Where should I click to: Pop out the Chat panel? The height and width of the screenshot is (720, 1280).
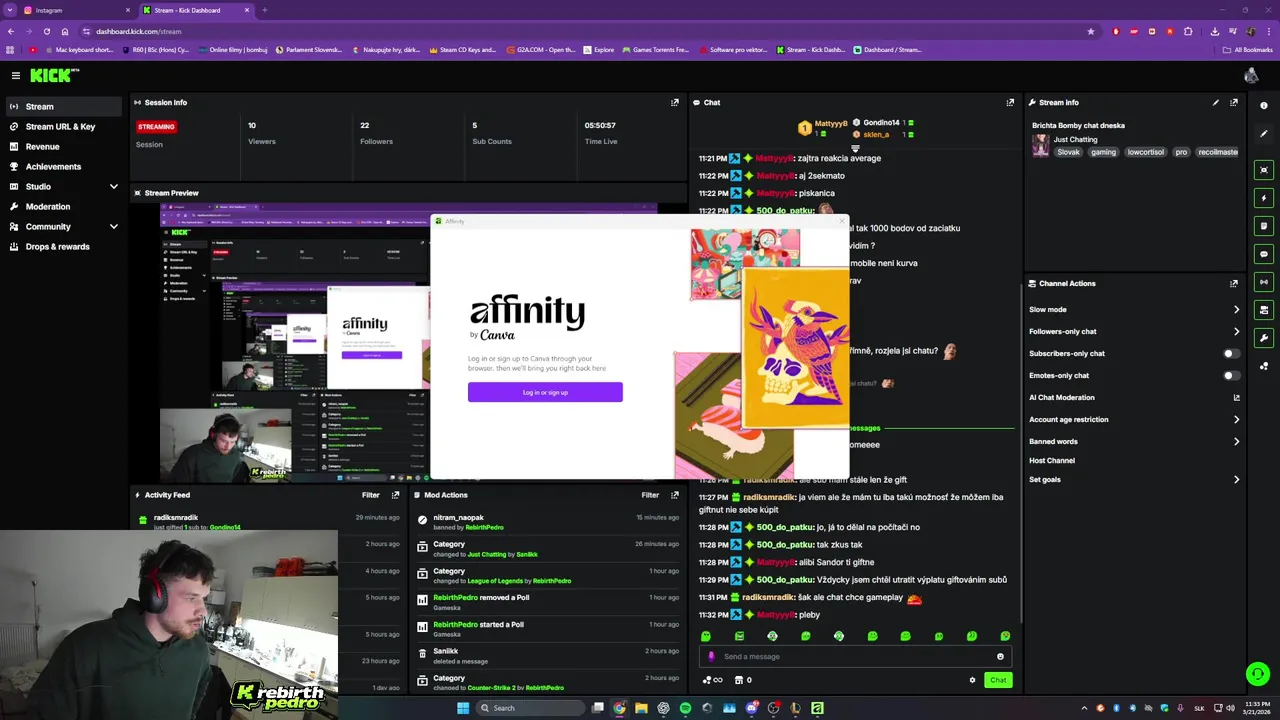click(1010, 102)
